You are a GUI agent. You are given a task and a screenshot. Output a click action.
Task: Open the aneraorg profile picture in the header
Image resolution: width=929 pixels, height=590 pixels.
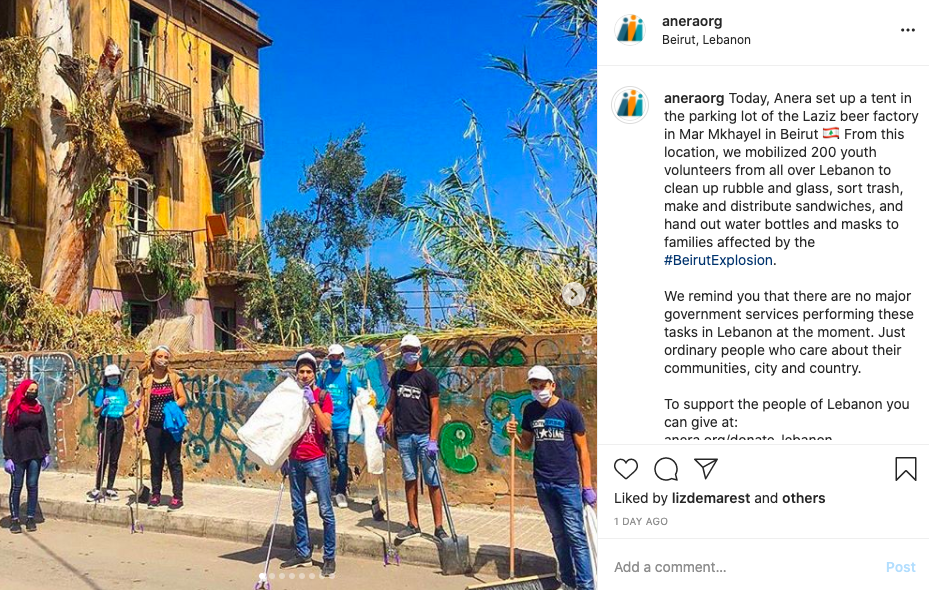pyautogui.click(x=630, y=29)
